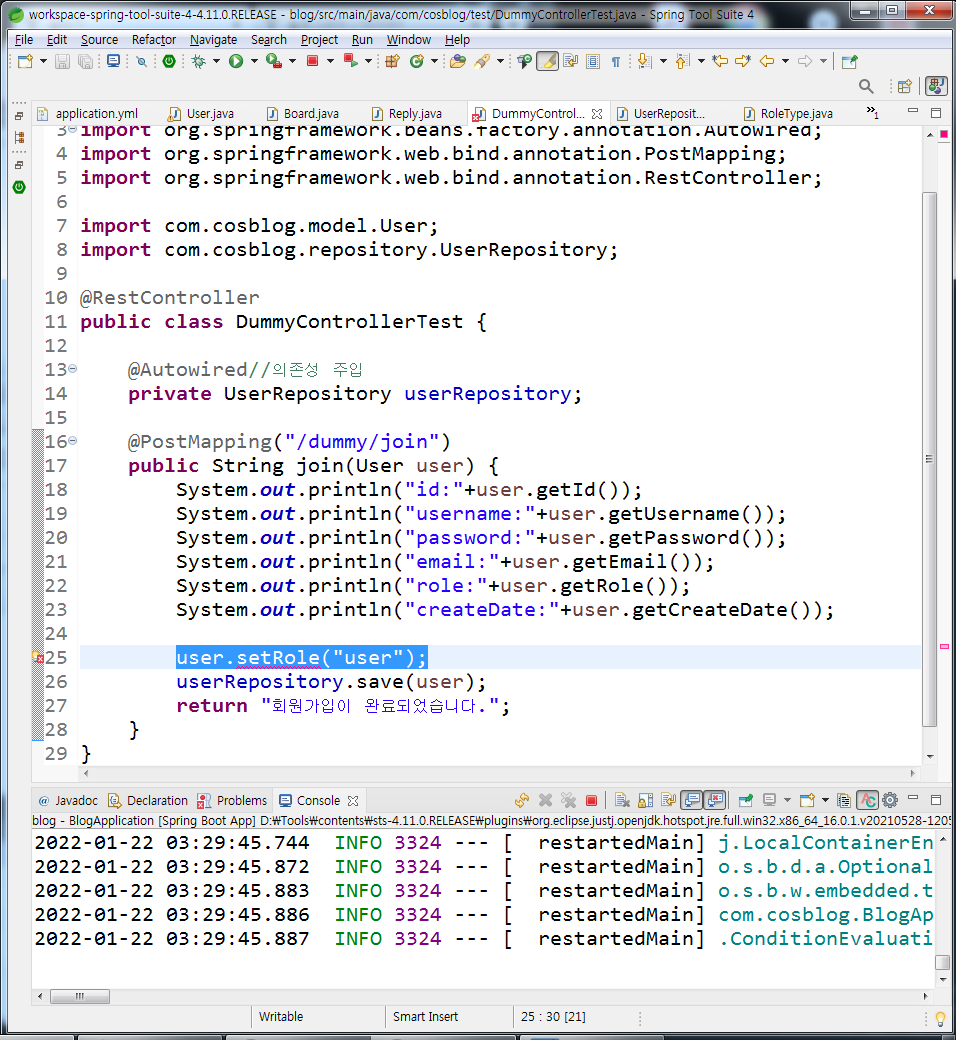The height and width of the screenshot is (1040, 956).
Task: Toggle console Word Wrap icon
Action: click(x=669, y=801)
